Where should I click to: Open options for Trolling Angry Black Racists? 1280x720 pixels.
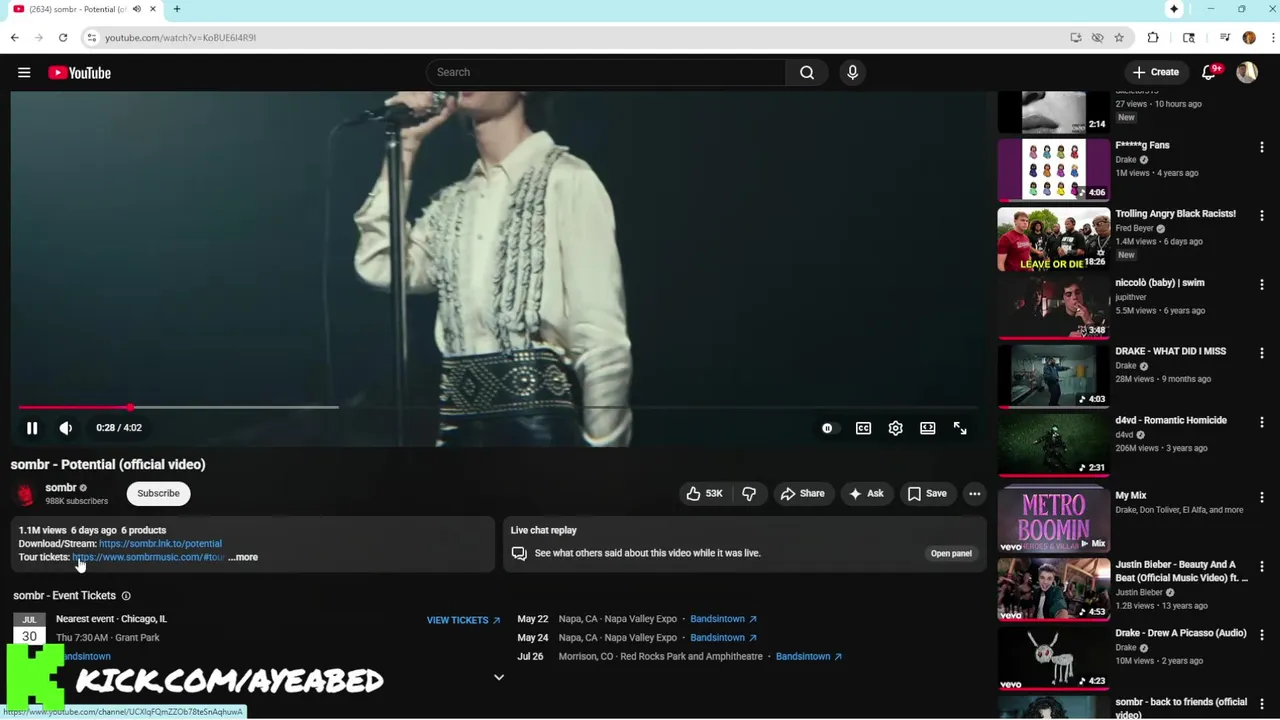pos(1261,216)
